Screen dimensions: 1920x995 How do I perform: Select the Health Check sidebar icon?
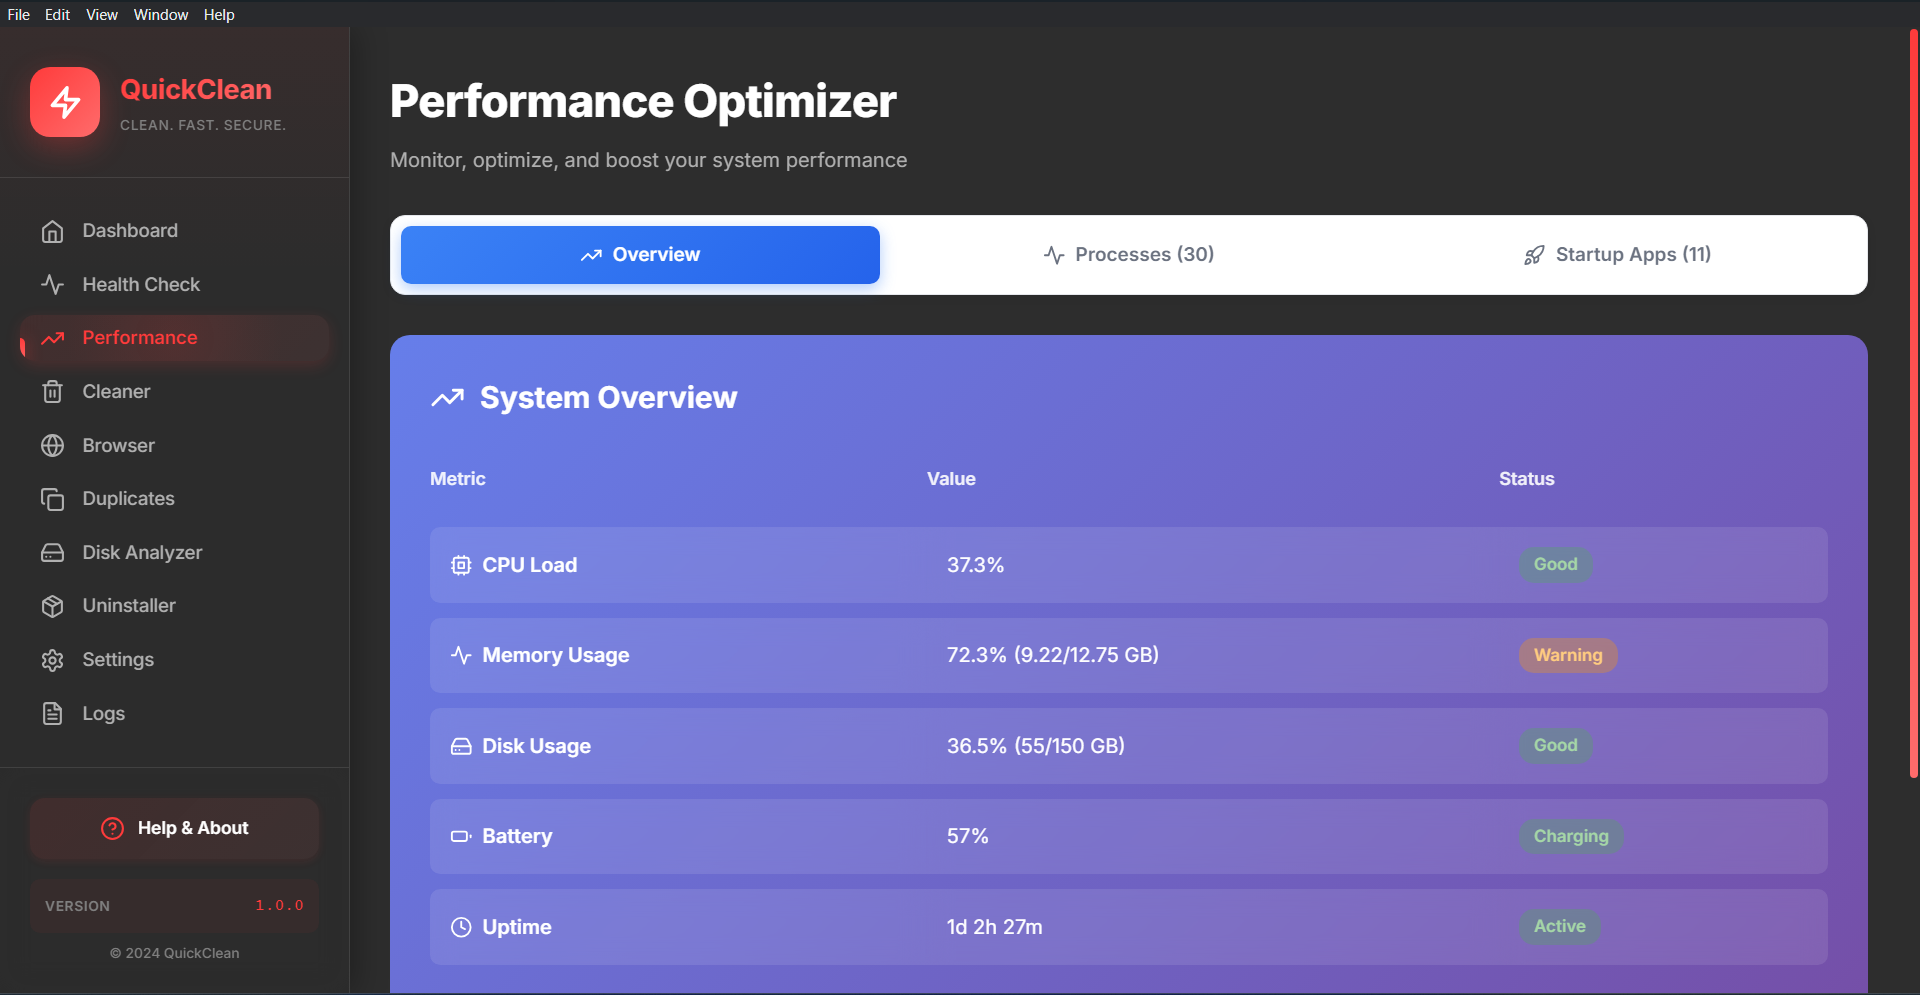tap(53, 284)
